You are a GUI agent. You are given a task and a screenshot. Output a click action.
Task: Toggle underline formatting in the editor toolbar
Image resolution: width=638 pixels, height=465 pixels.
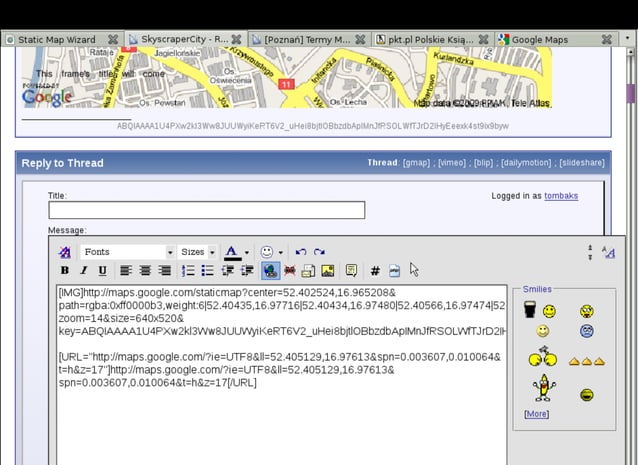pyautogui.click(x=100, y=270)
